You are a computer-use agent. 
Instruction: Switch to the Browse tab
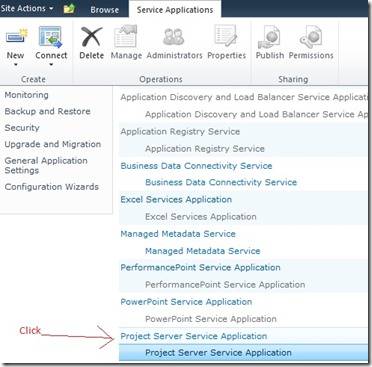coord(104,10)
